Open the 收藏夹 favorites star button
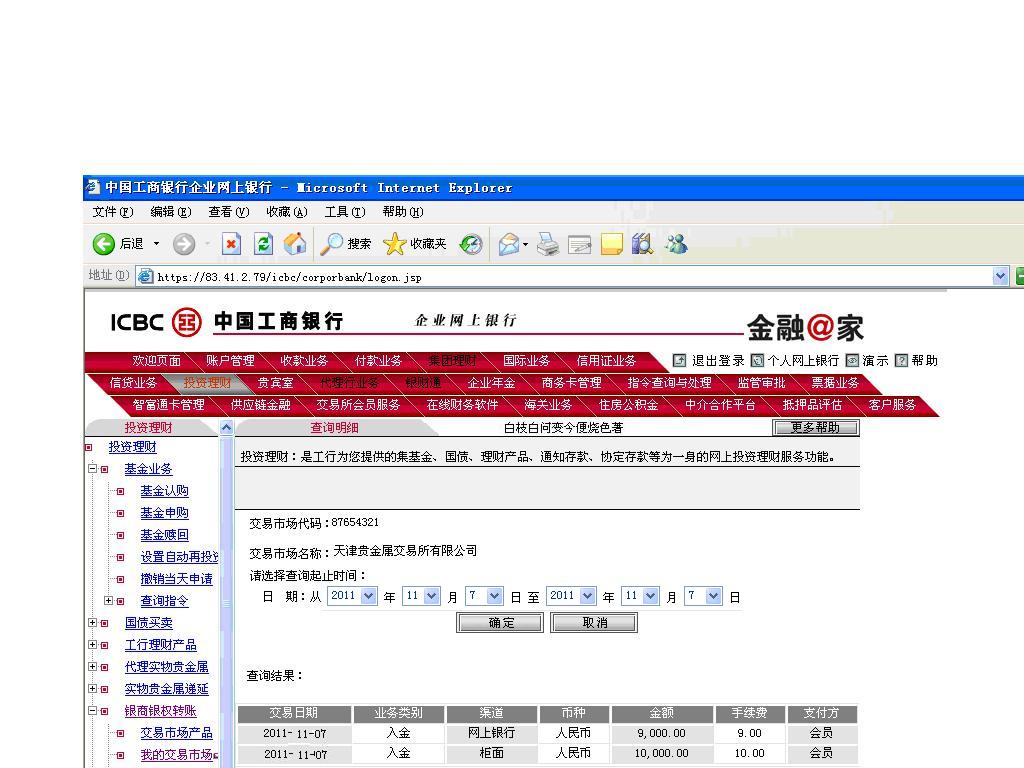 click(415, 244)
